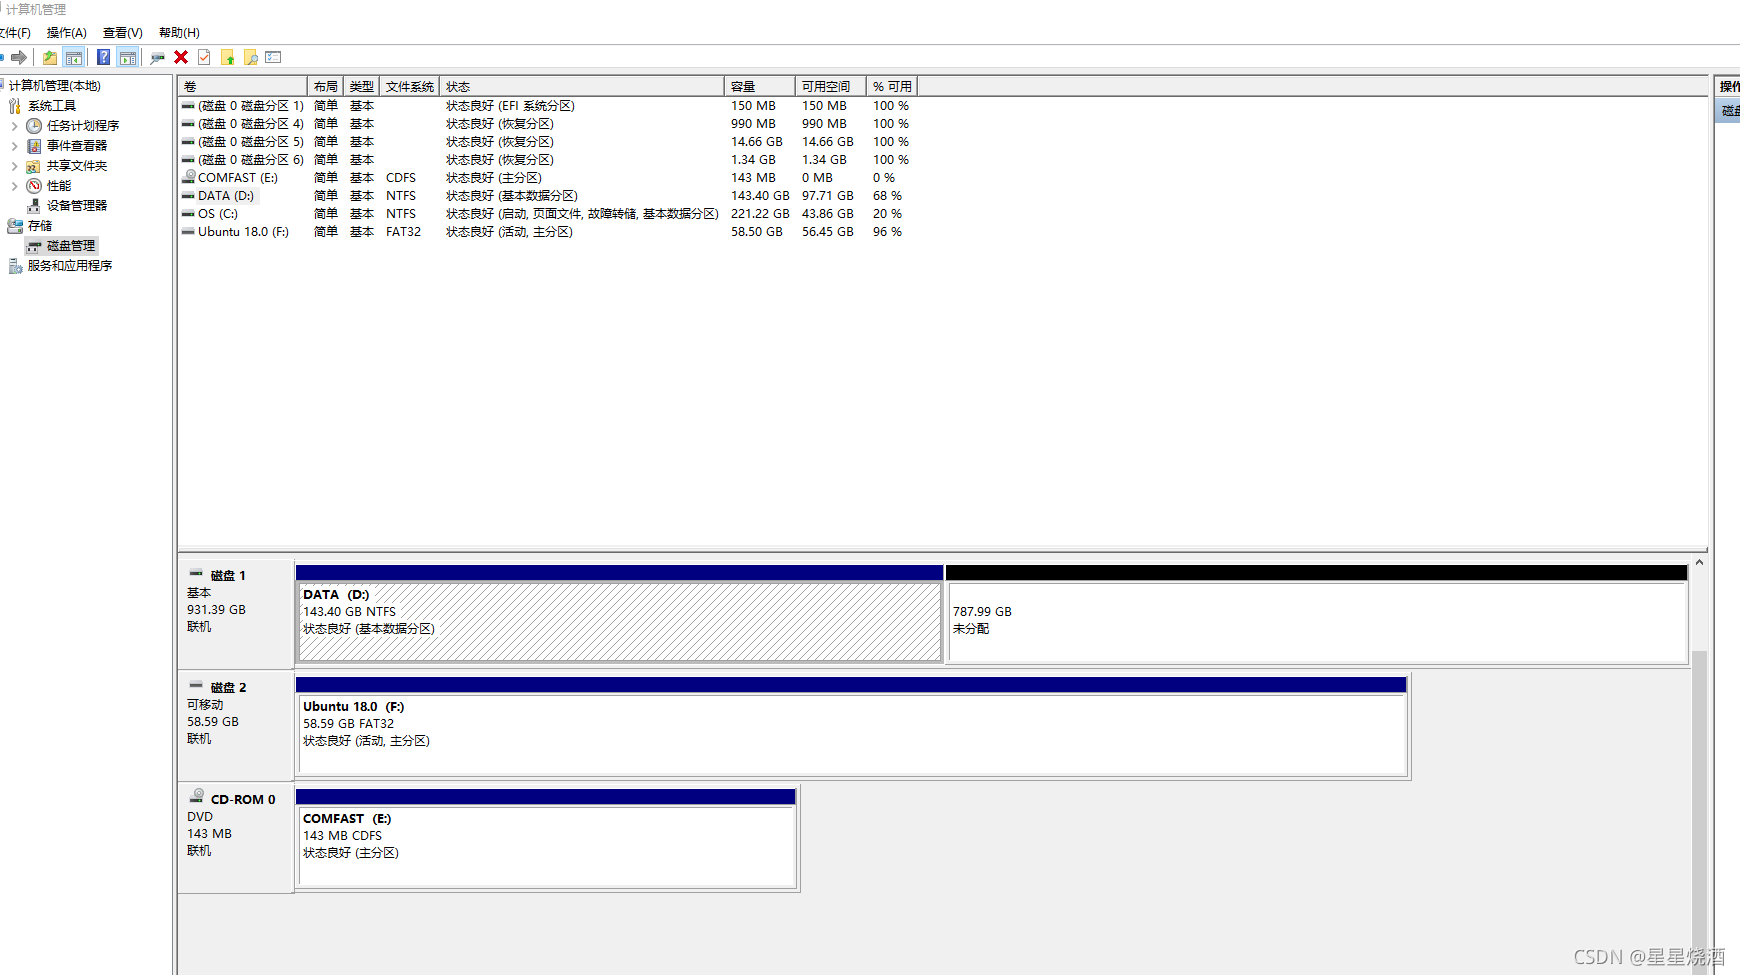Viewport: 1740px width, 975px height.
Task: Click the 143.40 GB capacity cell
Action: (760, 196)
